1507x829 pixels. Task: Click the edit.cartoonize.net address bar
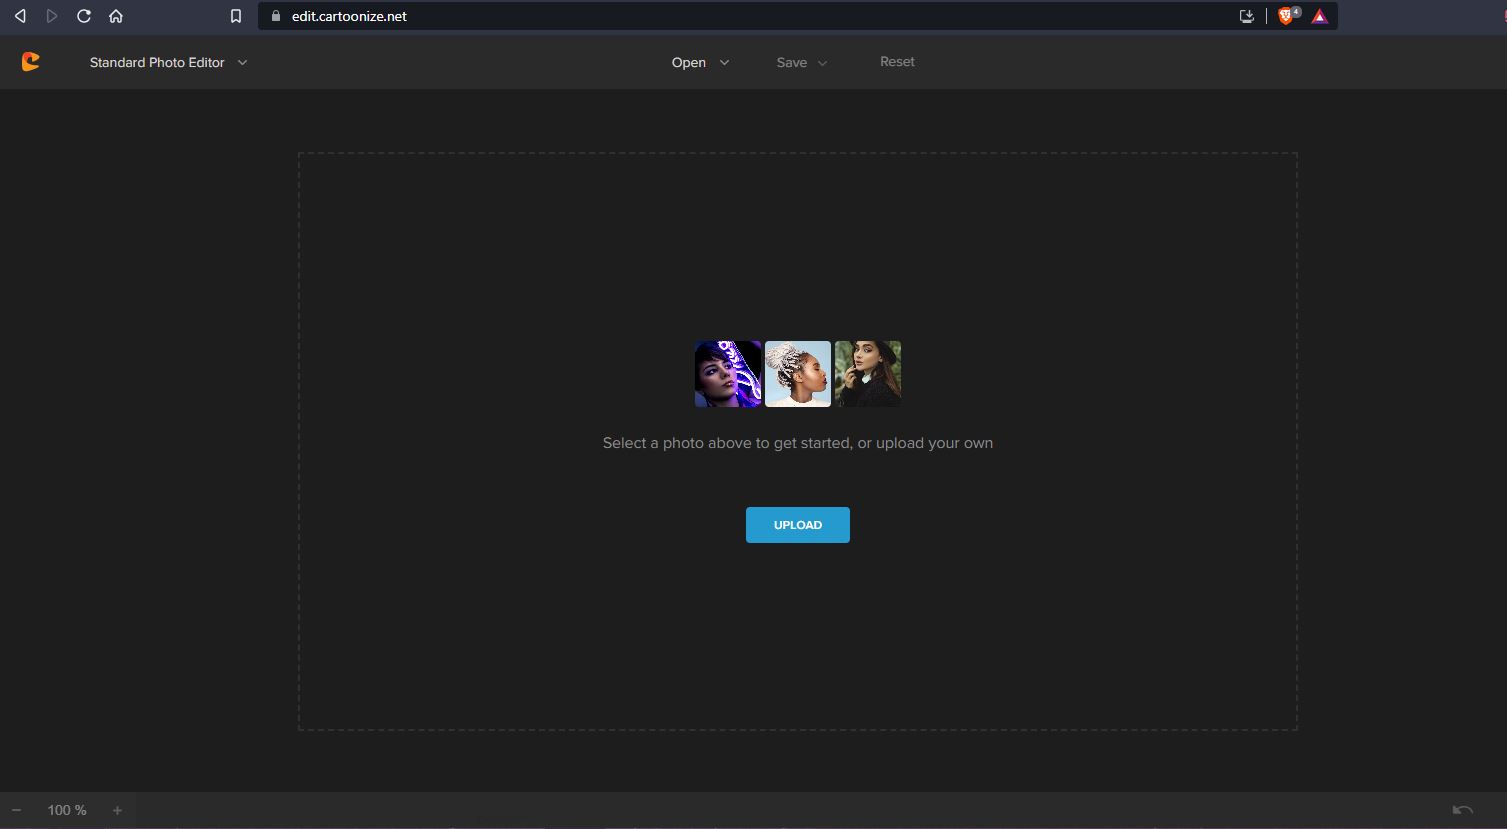point(700,16)
